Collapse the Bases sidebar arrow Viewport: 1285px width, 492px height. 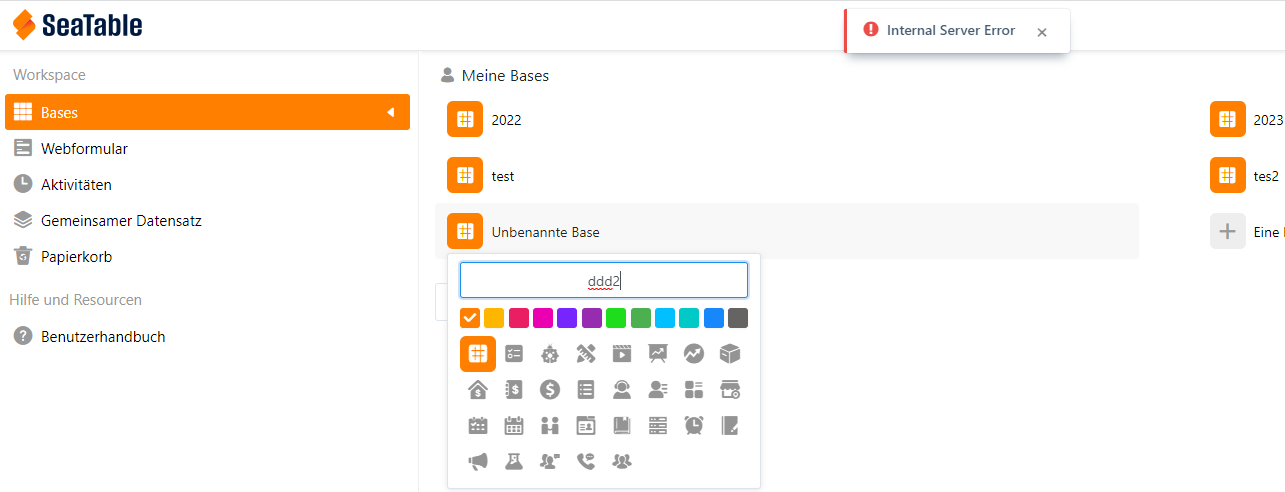pos(391,112)
